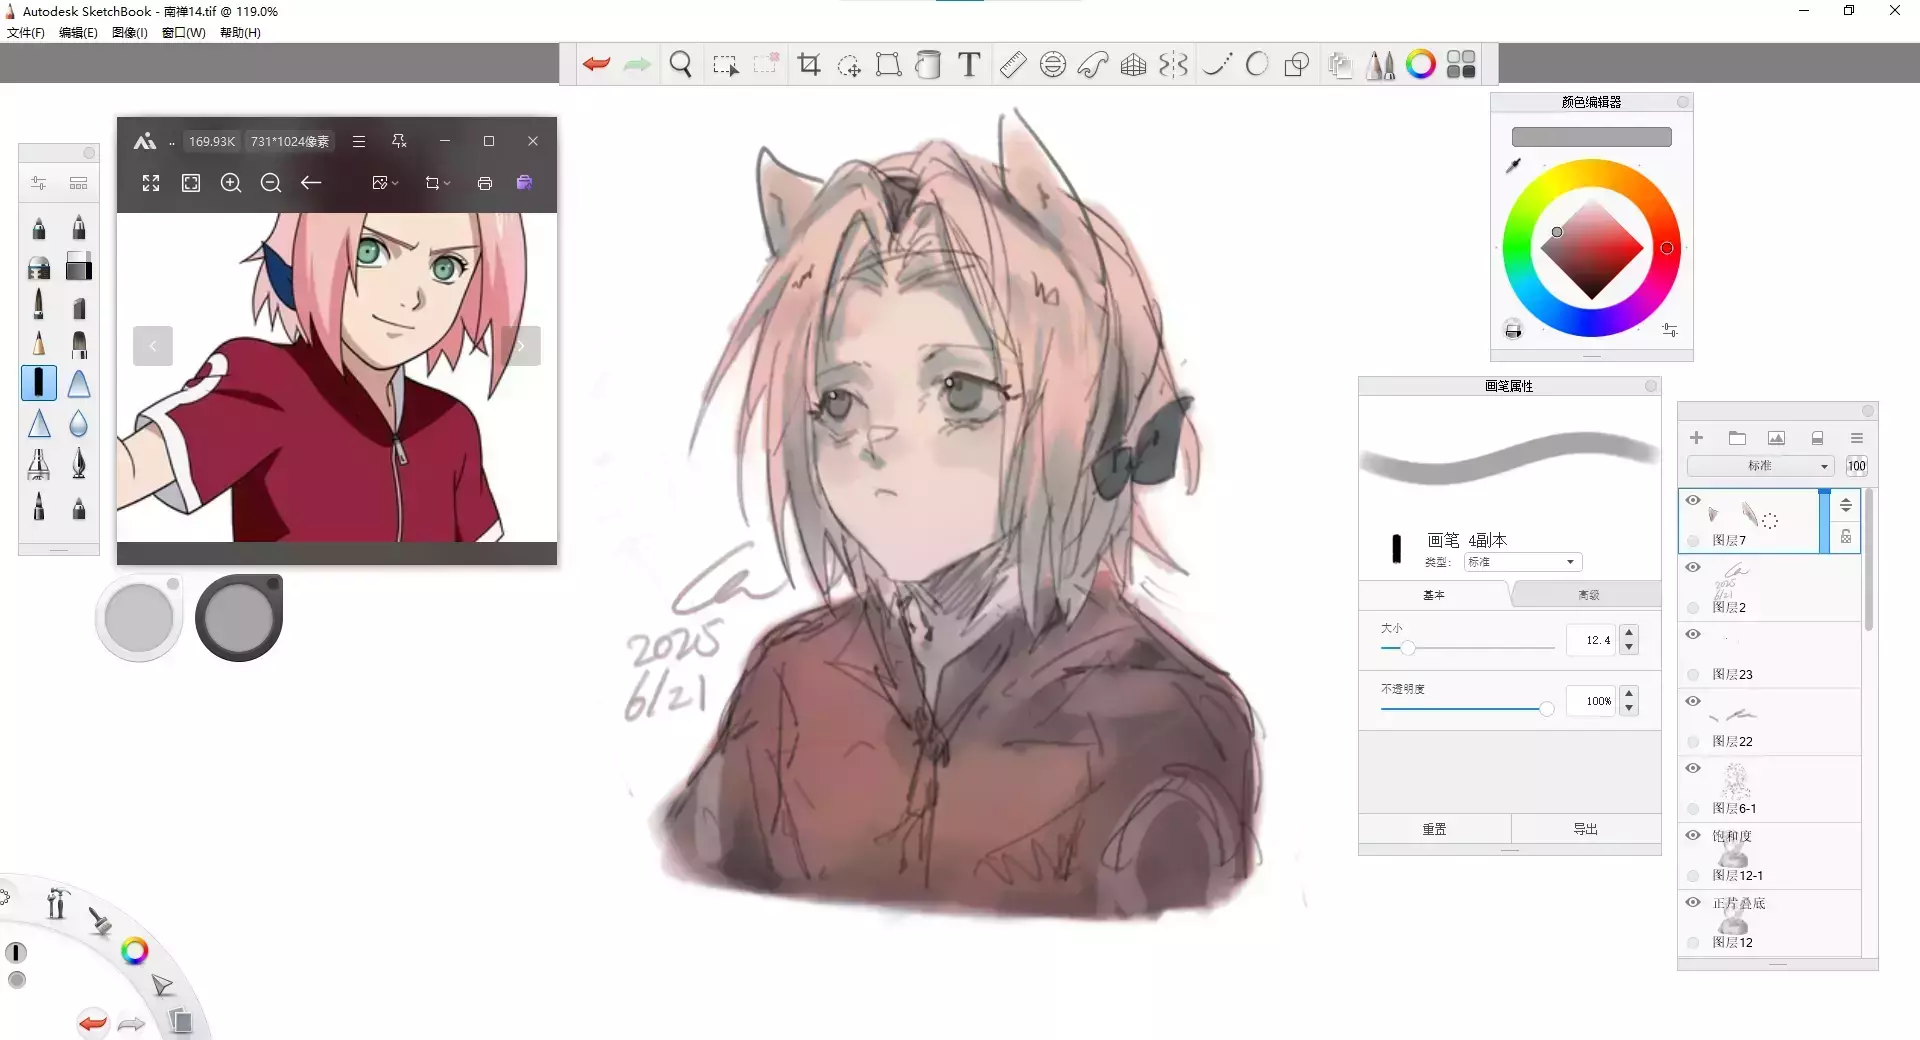
Task: Expand the image edit dropdown in viewer
Action: click(x=385, y=183)
